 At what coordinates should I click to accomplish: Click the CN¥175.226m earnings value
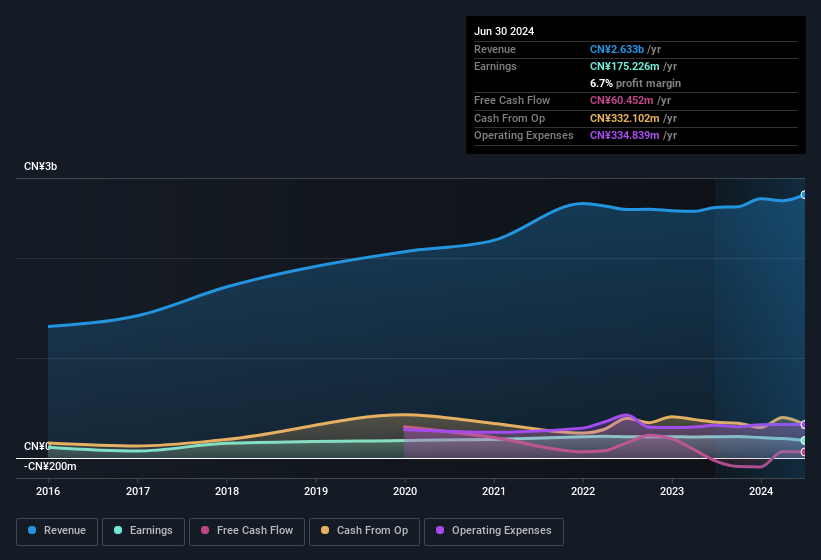click(x=623, y=66)
